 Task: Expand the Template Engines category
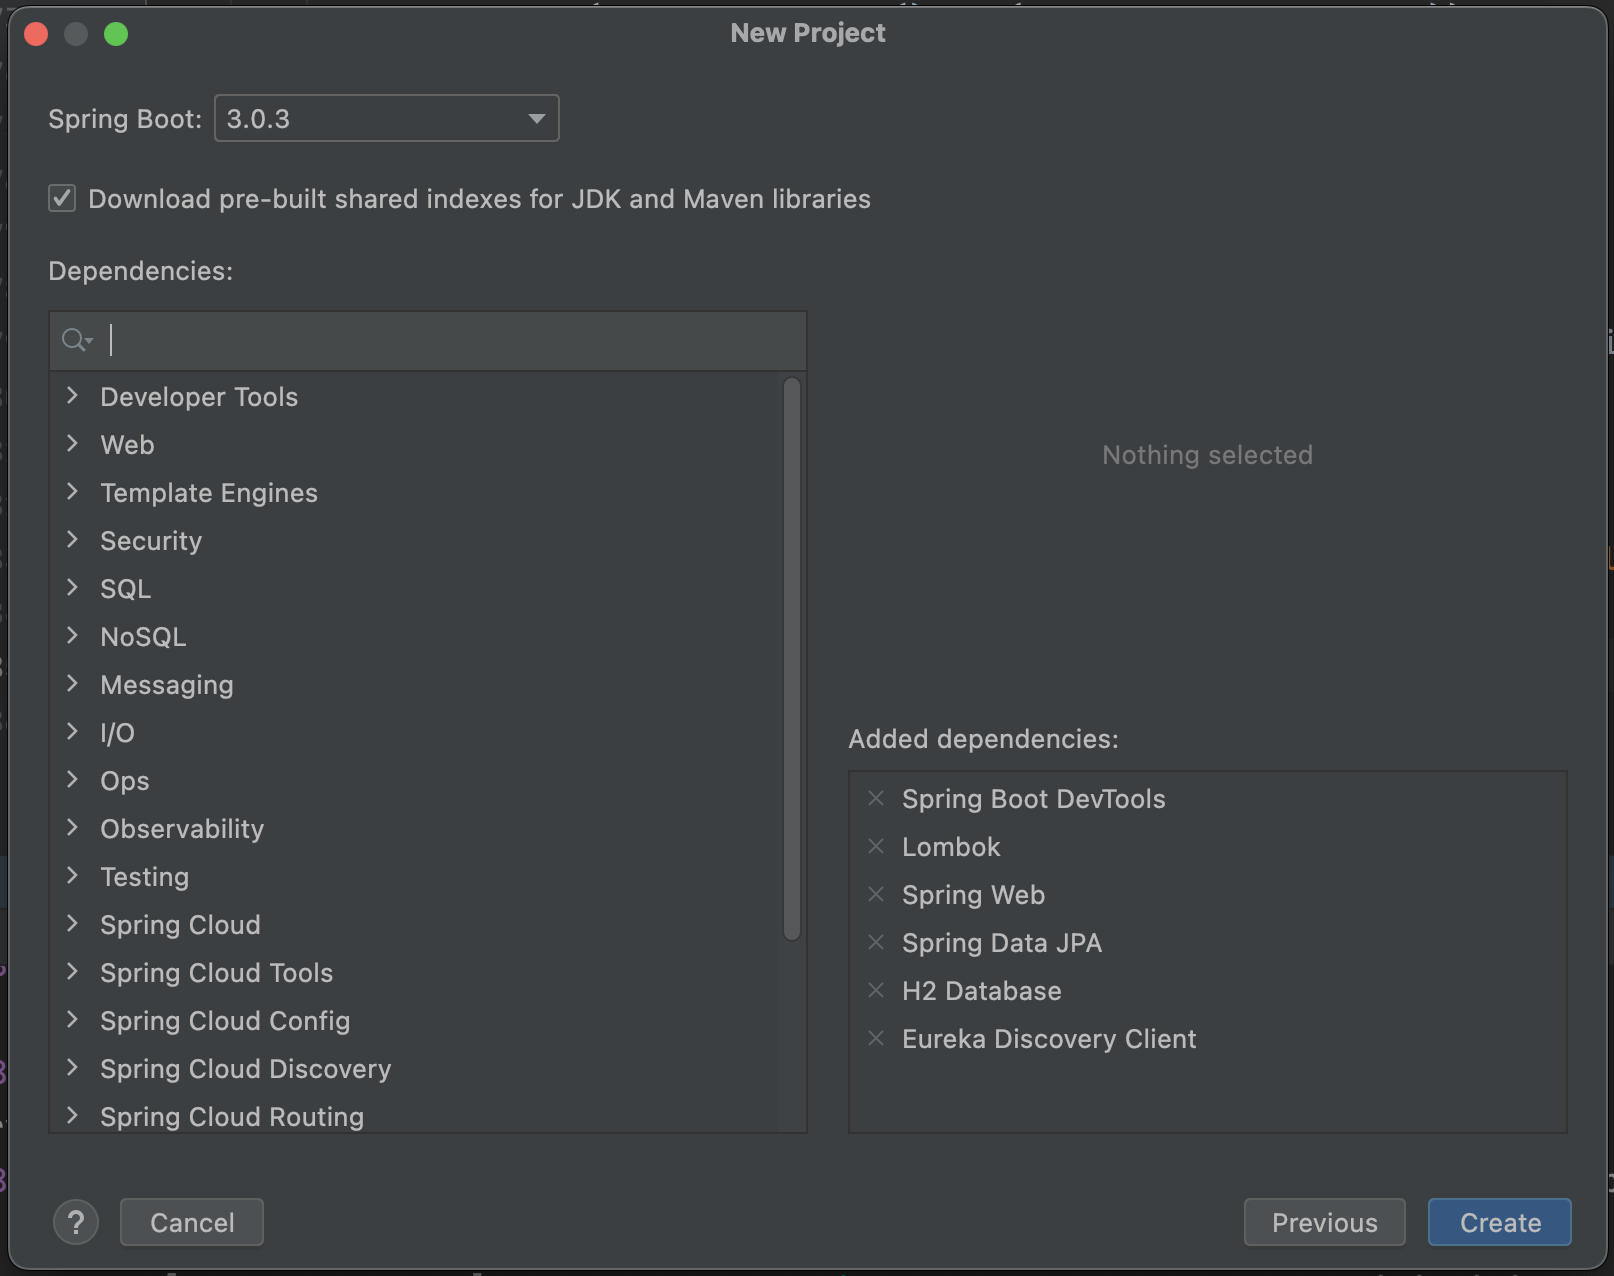click(72, 492)
